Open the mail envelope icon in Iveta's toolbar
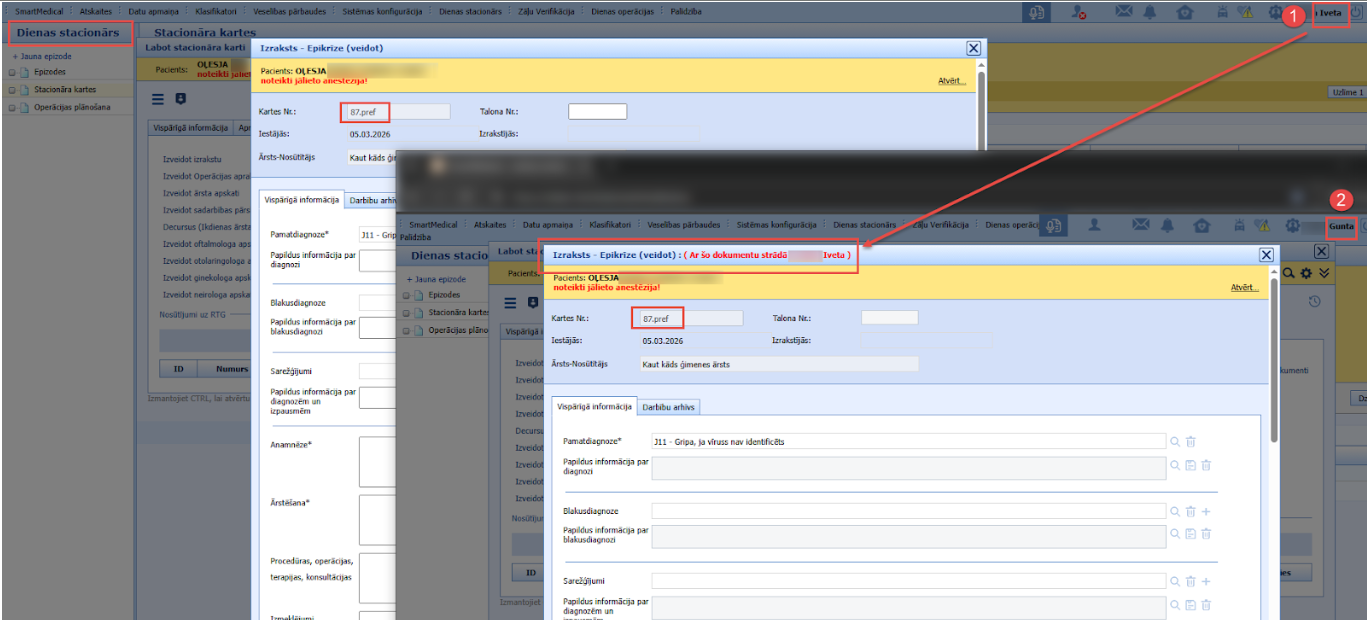1367x620 pixels. [x=1124, y=12]
